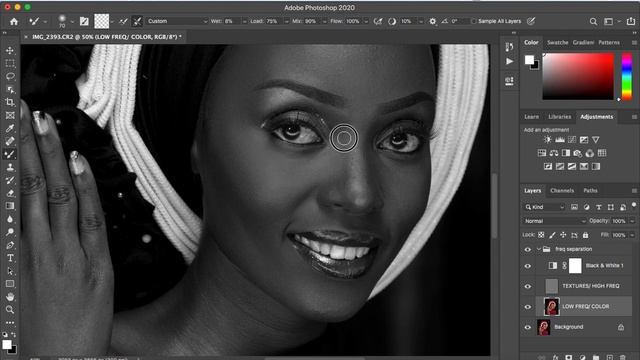The width and height of the screenshot is (640, 360).
Task: Open the brush settings gear icon
Action: 433,21
